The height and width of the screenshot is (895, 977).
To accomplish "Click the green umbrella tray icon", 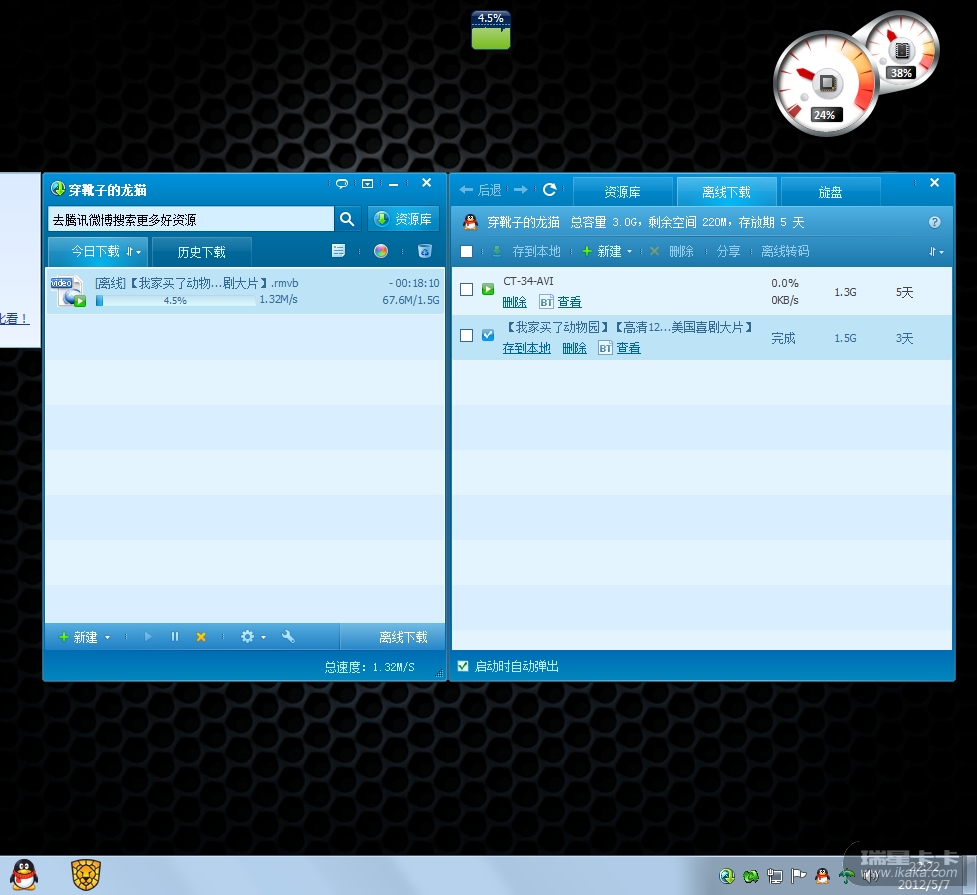I will click(846, 876).
